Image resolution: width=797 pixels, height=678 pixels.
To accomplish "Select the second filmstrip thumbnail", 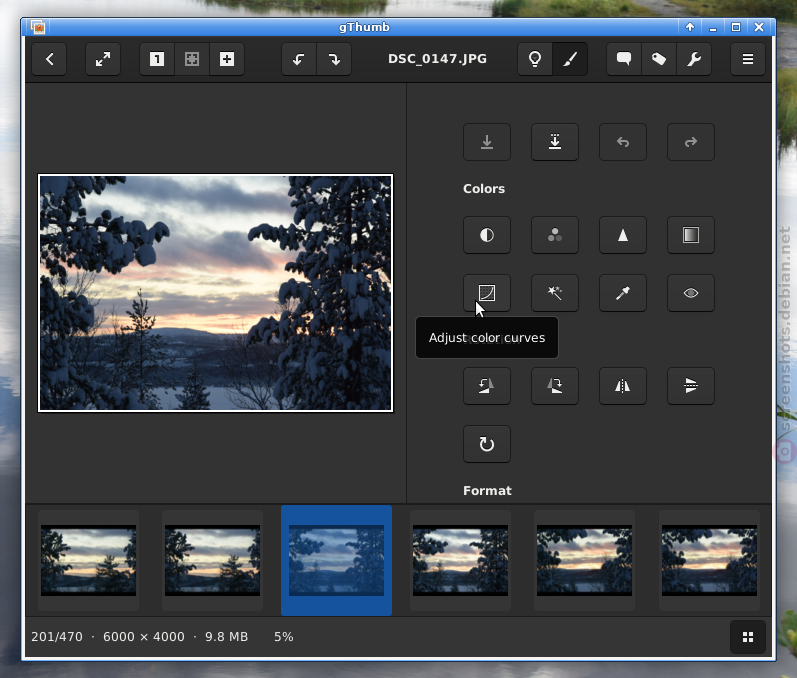I will tap(212, 560).
